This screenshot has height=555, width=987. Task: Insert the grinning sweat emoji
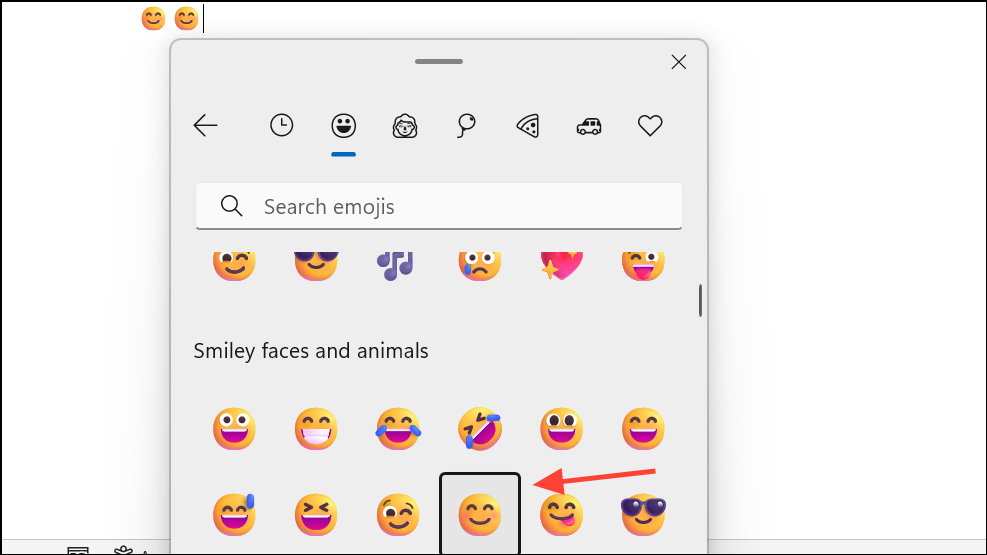coord(234,514)
